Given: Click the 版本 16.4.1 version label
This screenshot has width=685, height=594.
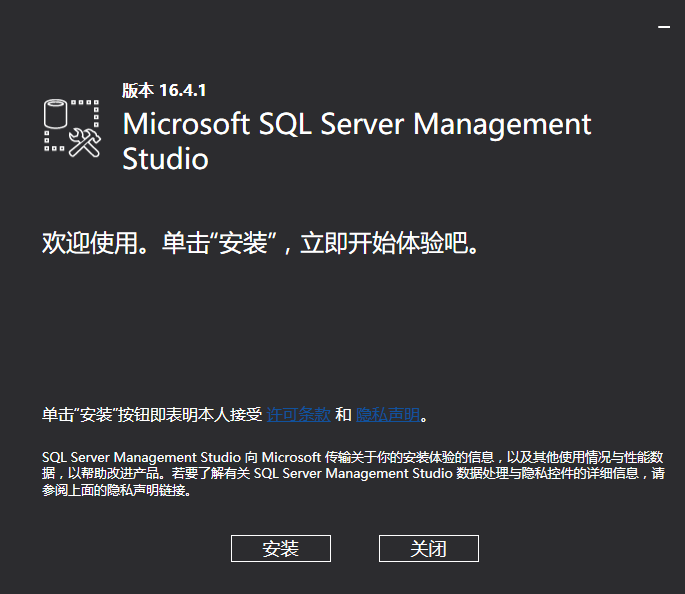Looking at the screenshot, I should click(164, 90).
